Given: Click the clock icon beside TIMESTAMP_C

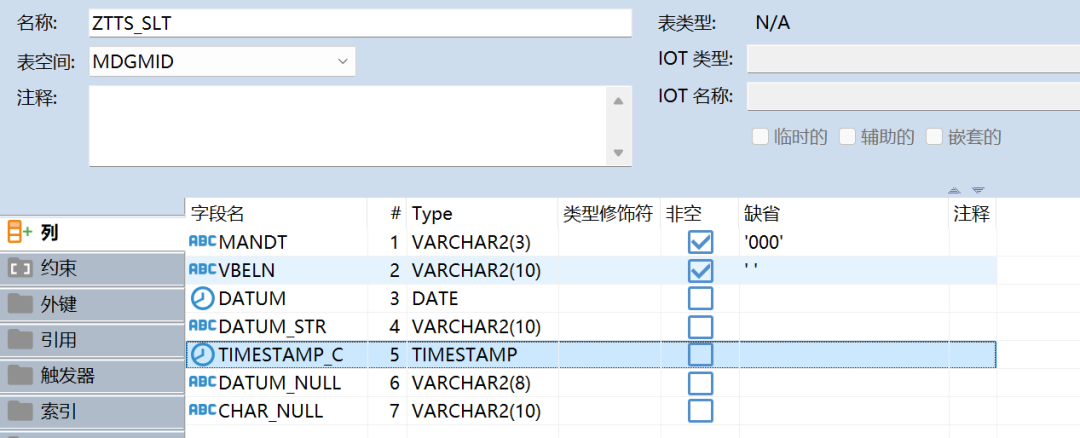Looking at the screenshot, I should pyautogui.click(x=202, y=355).
